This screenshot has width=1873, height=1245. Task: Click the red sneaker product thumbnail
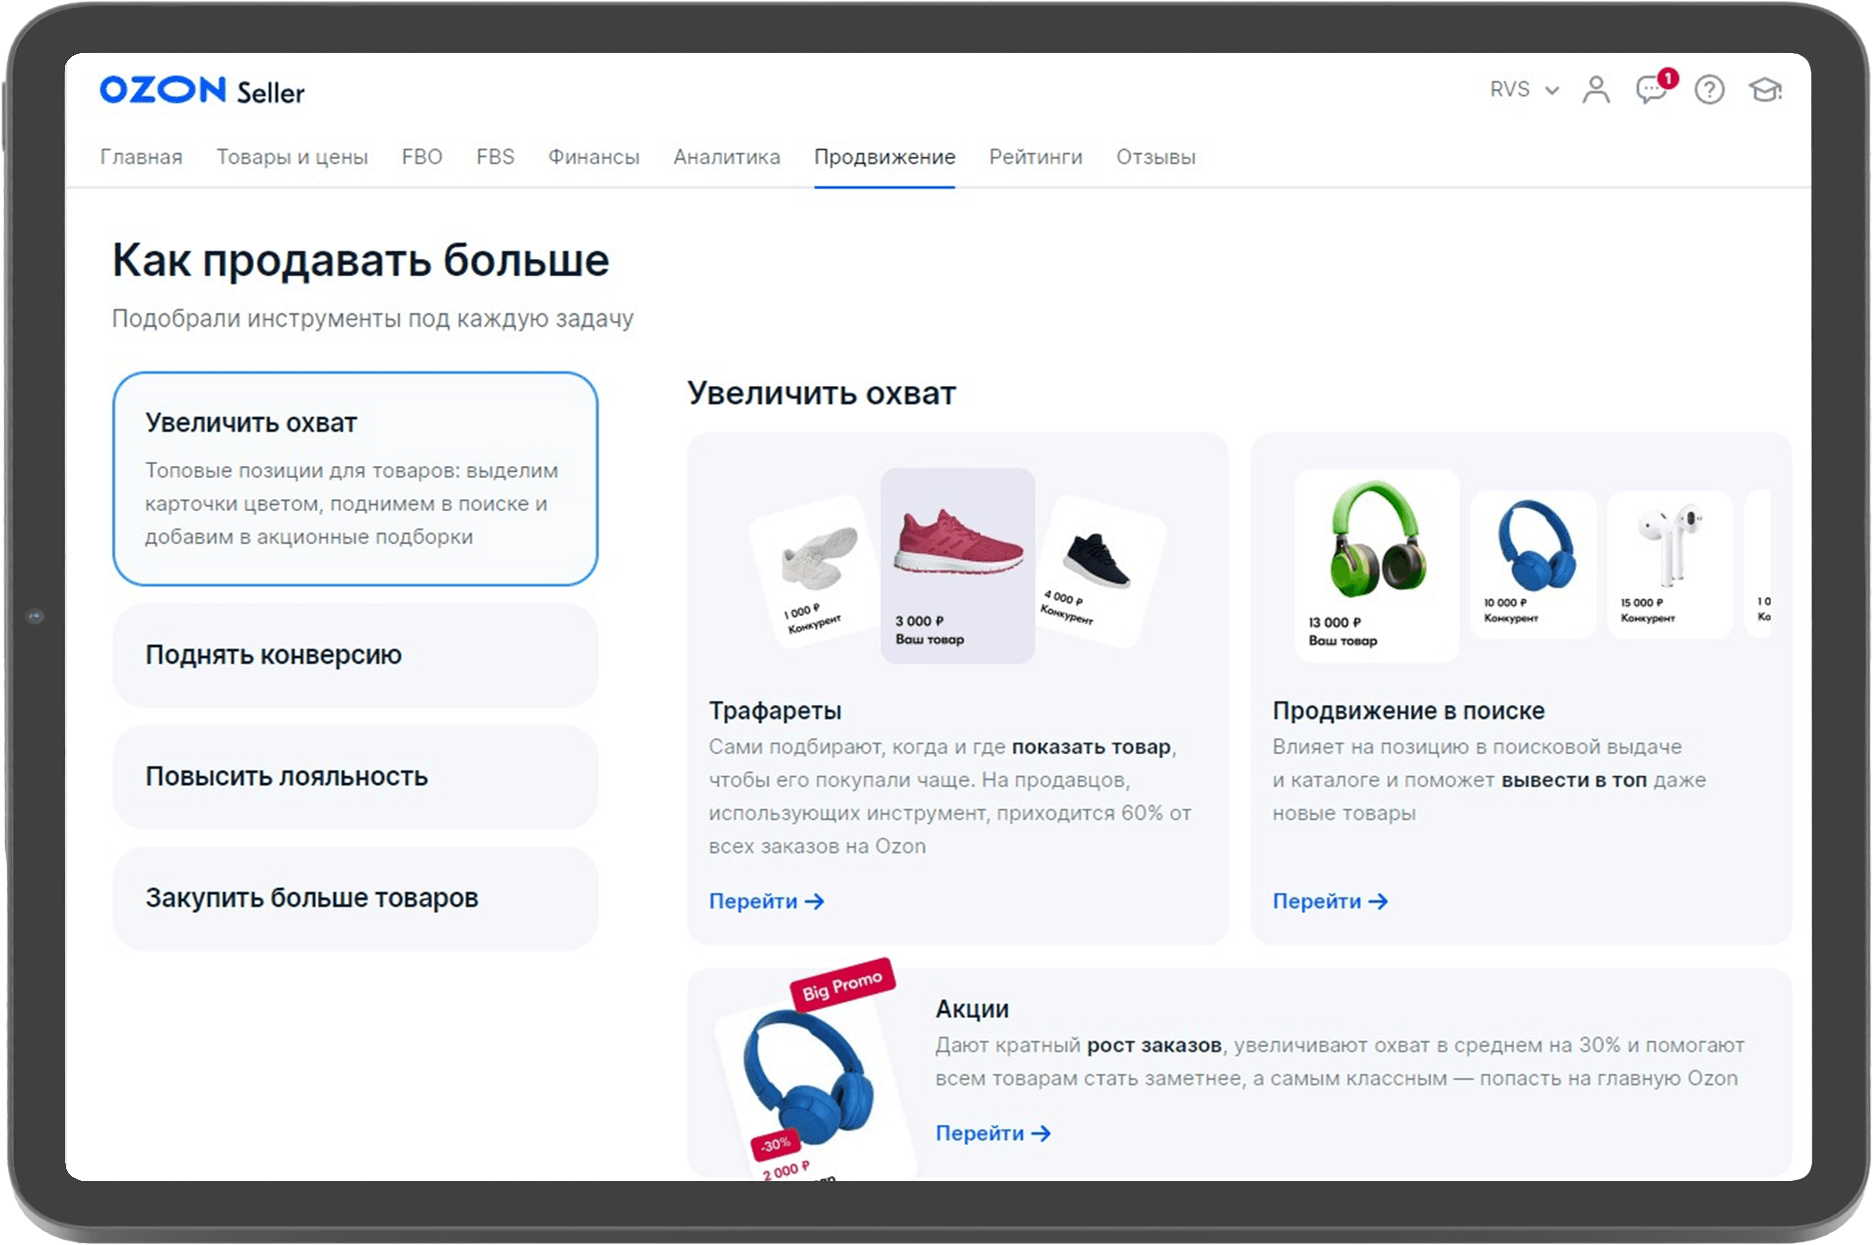coord(958,565)
